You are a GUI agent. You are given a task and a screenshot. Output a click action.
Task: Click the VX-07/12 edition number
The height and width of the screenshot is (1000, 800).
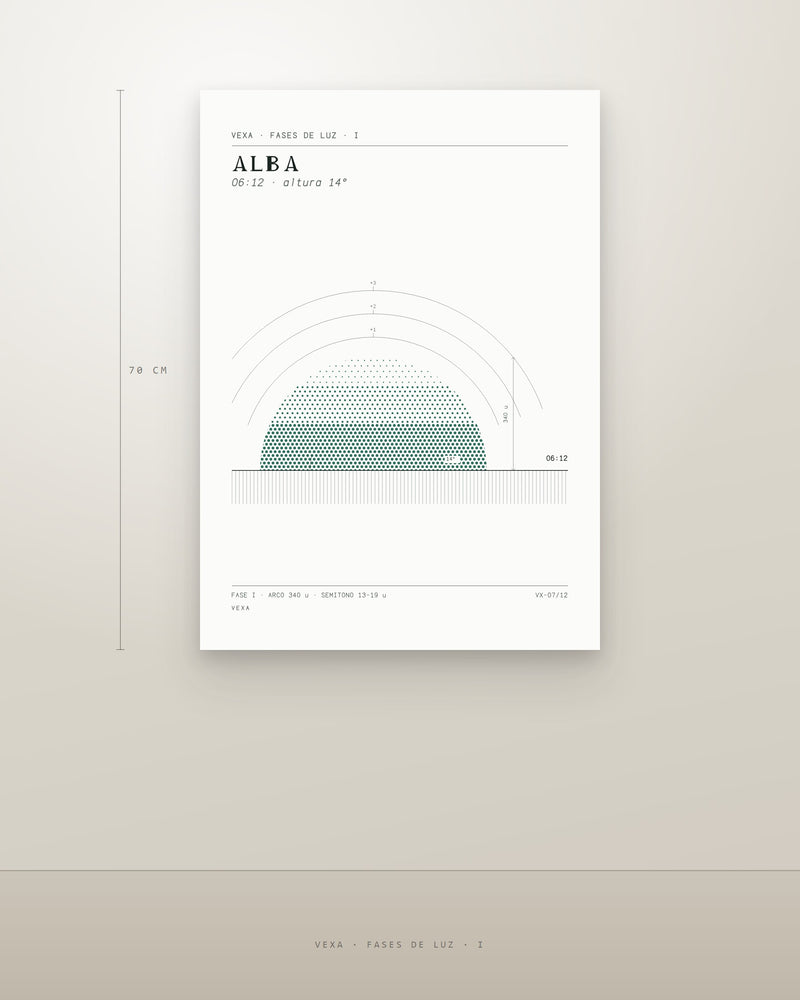click(551, 595)
